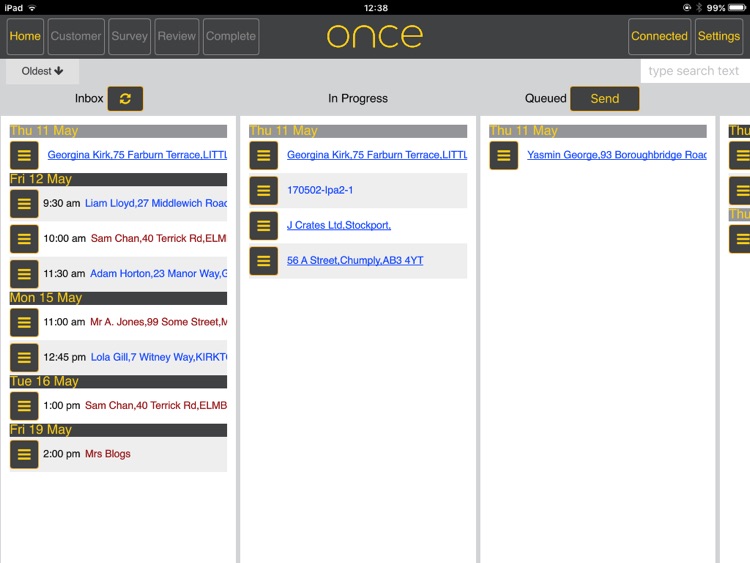
Task: Switch to the Review tab
Action: click(176, 36)
